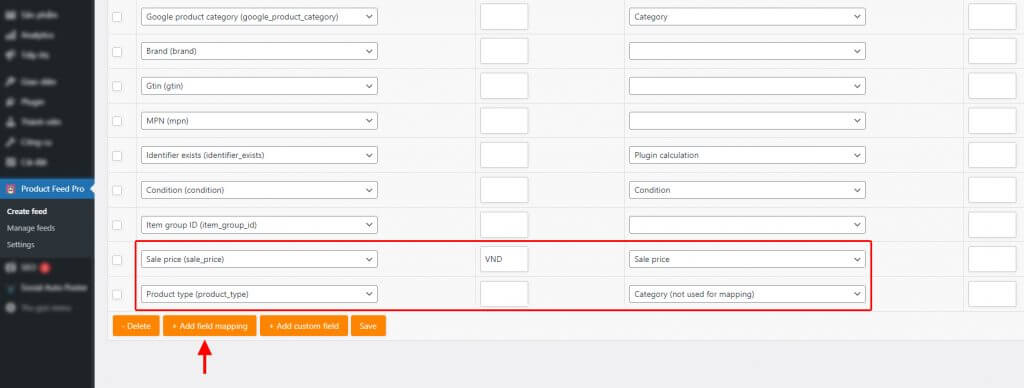1024x388 pixels.
Task: Open Social Auto Poster in sidebar
Action: pyautogui.click(x=54, y=287)
